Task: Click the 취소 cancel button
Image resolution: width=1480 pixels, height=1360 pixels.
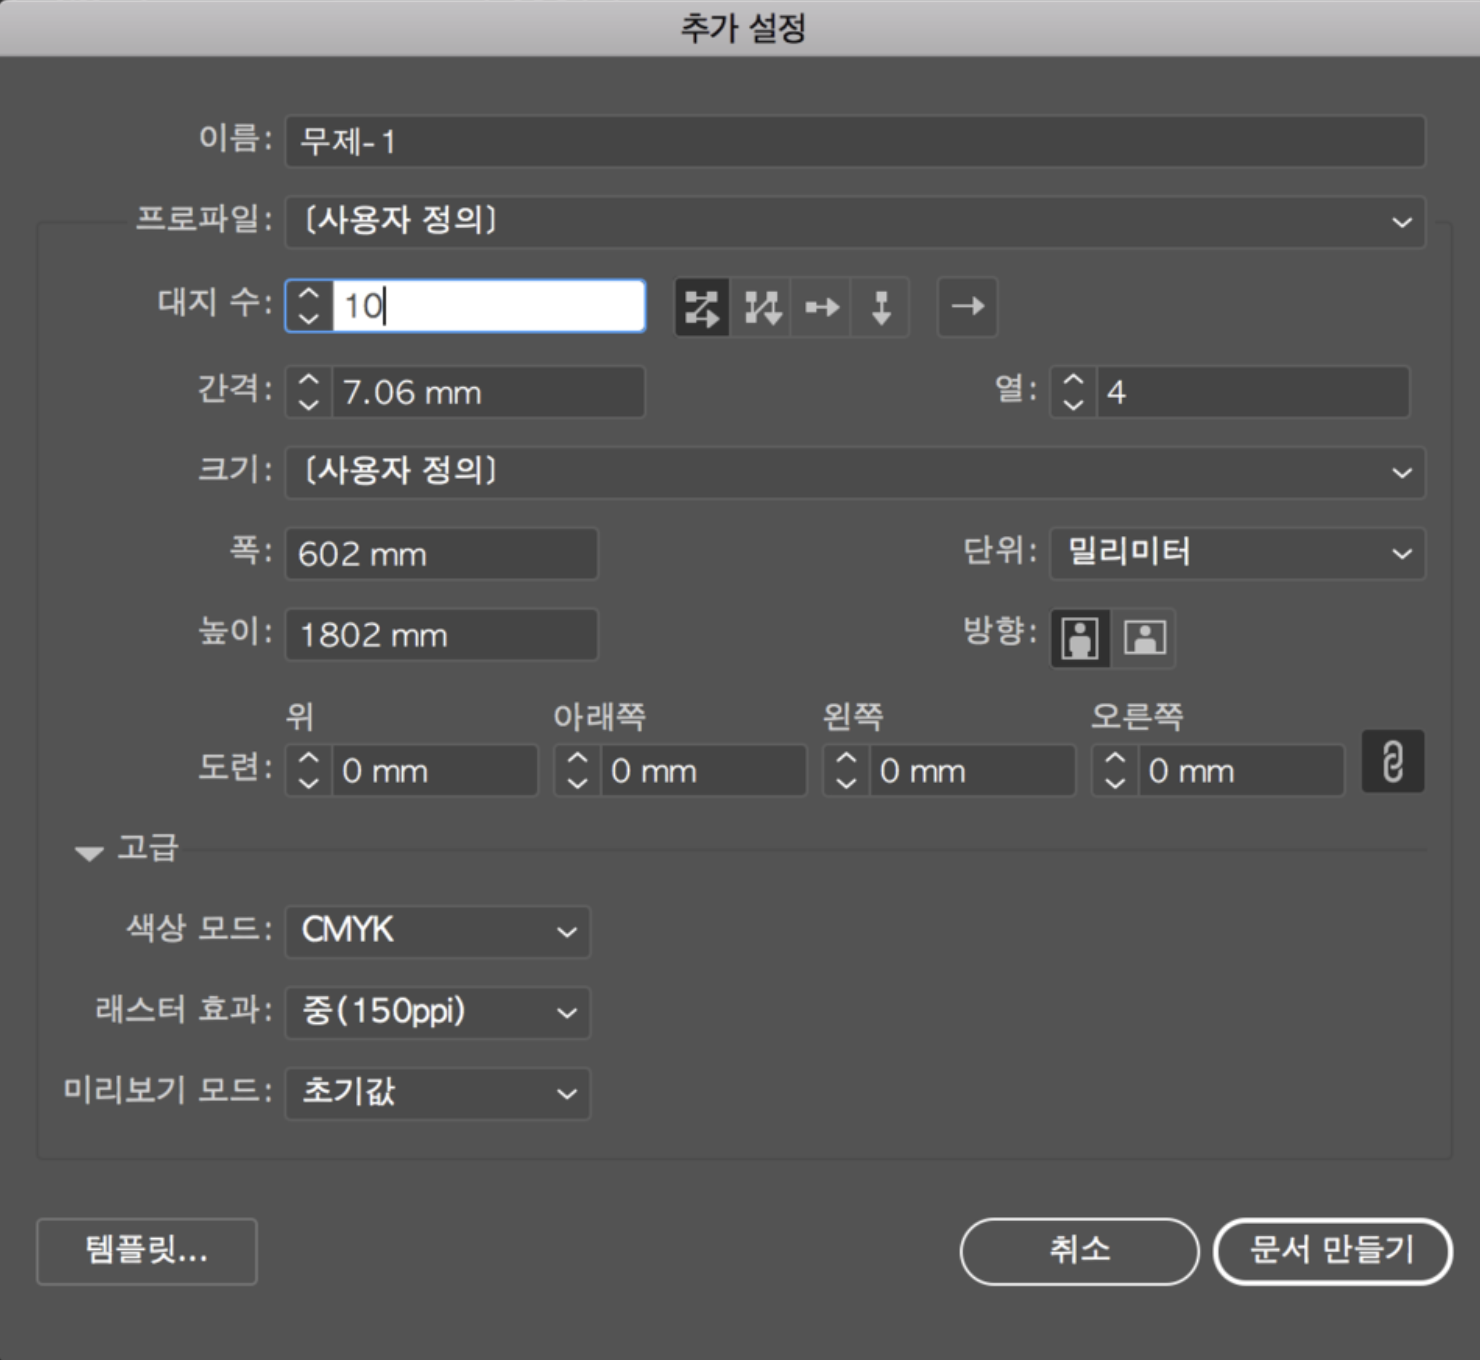Action: click(x=1079, y=1251)
